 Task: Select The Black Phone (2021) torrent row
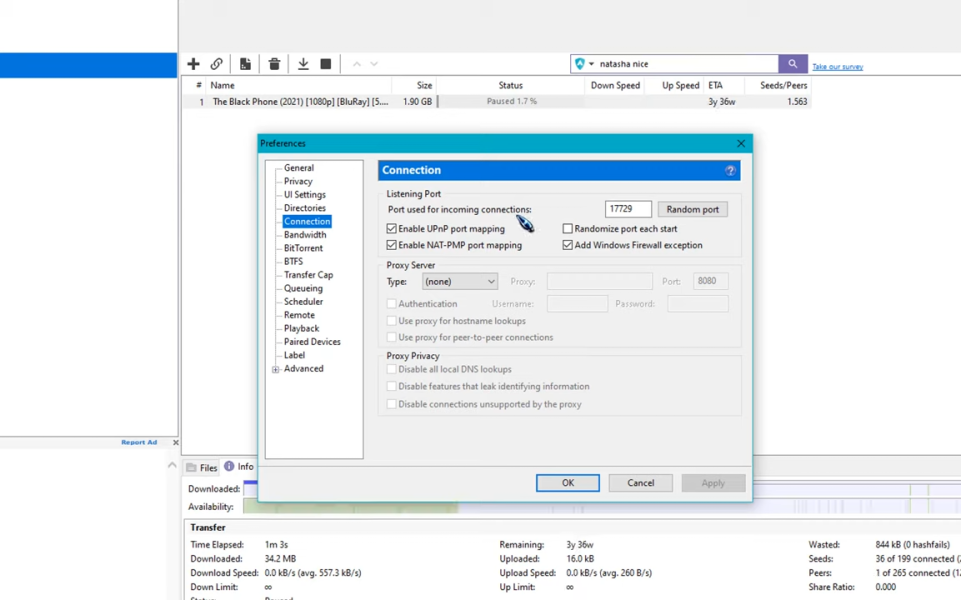[496, 102]
